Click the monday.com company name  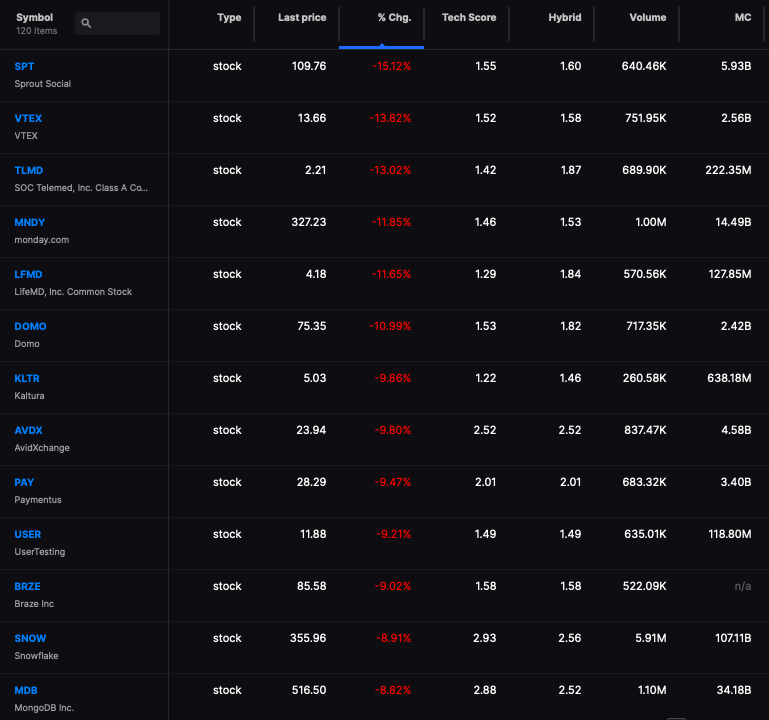(42, 240)
